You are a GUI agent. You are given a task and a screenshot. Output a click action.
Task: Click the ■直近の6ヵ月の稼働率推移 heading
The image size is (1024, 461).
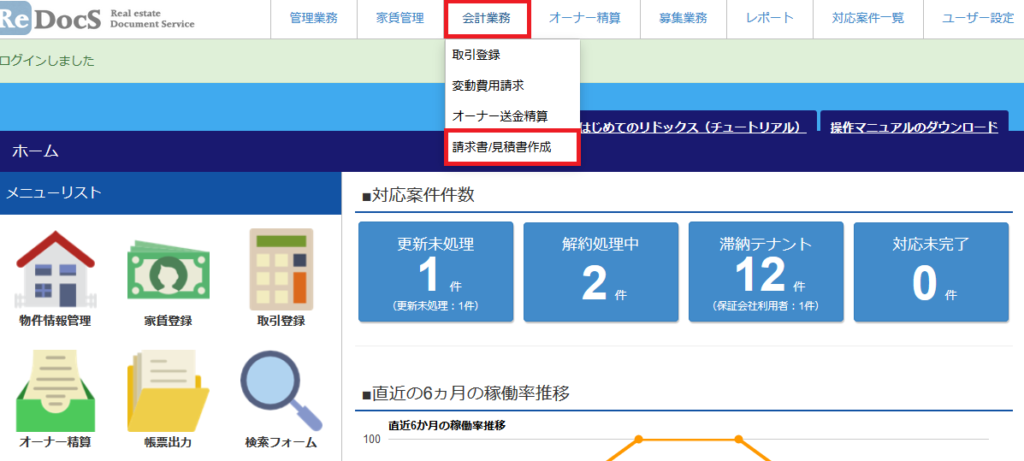[x=466, y=394]
